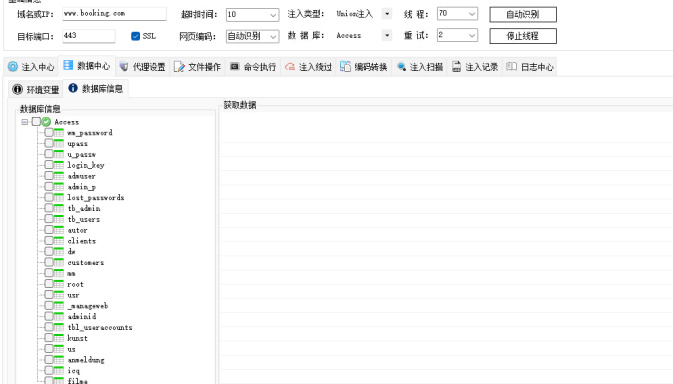
Task: Check the adminid table checkbox
Action: pos(49,316)
